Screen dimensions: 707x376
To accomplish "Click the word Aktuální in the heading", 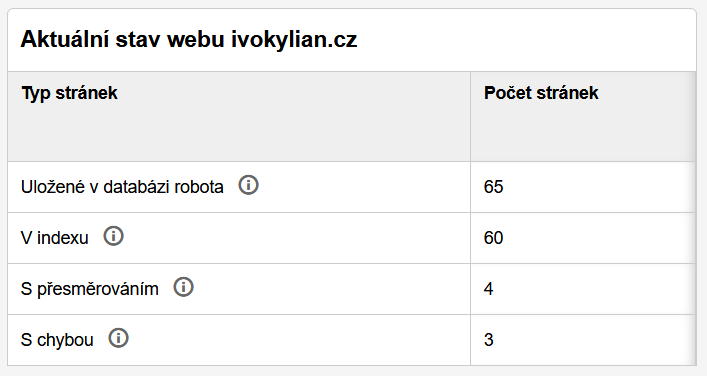I will [x=64, y=39].
